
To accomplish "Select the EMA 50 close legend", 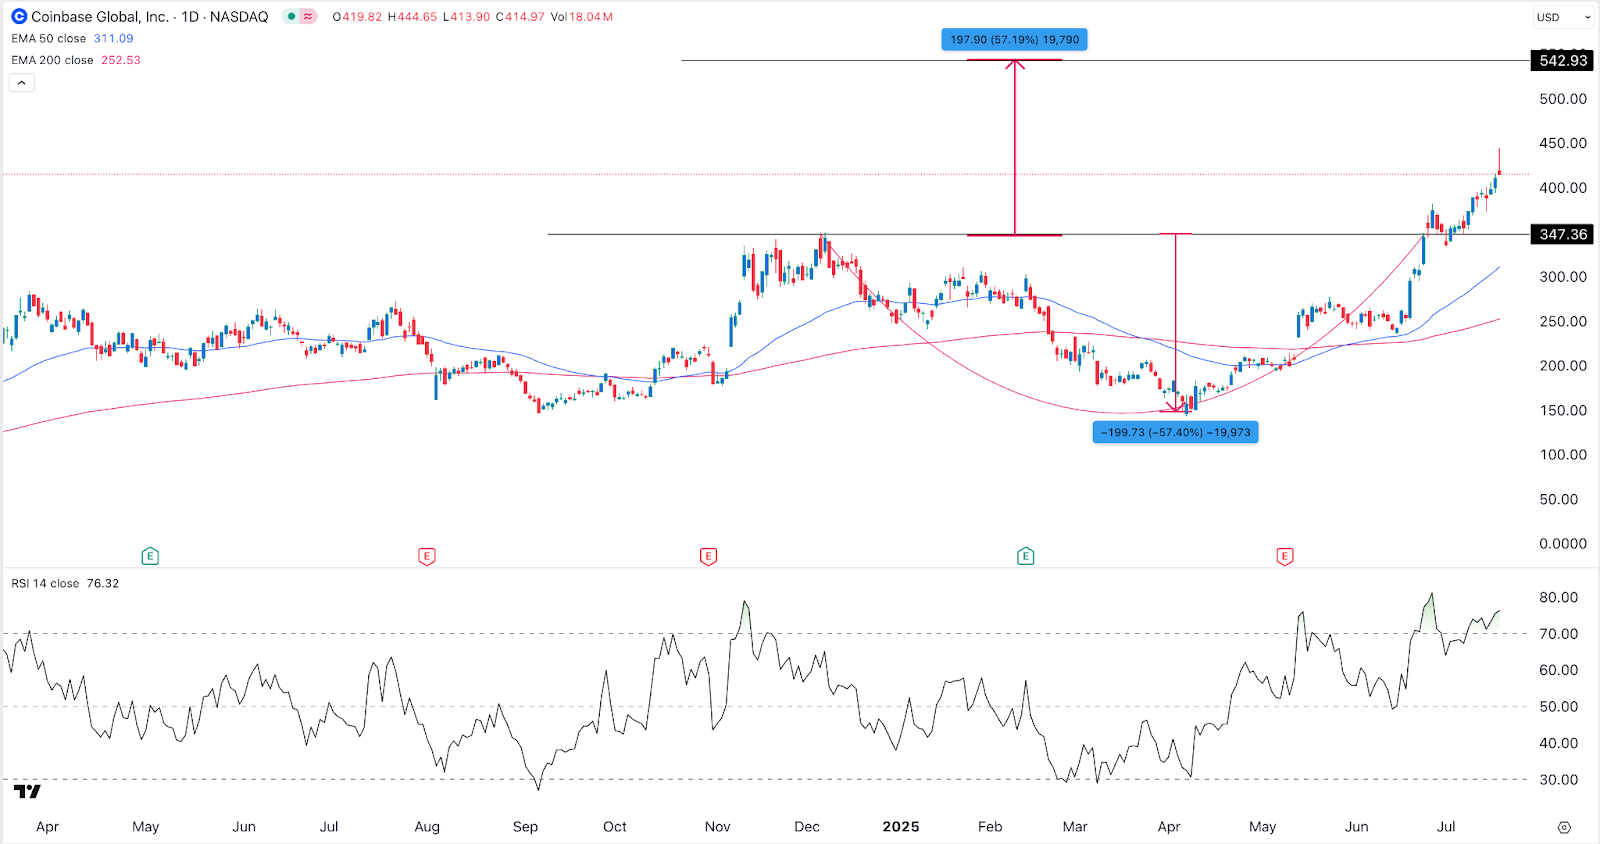I will click(x=49, y=39).
